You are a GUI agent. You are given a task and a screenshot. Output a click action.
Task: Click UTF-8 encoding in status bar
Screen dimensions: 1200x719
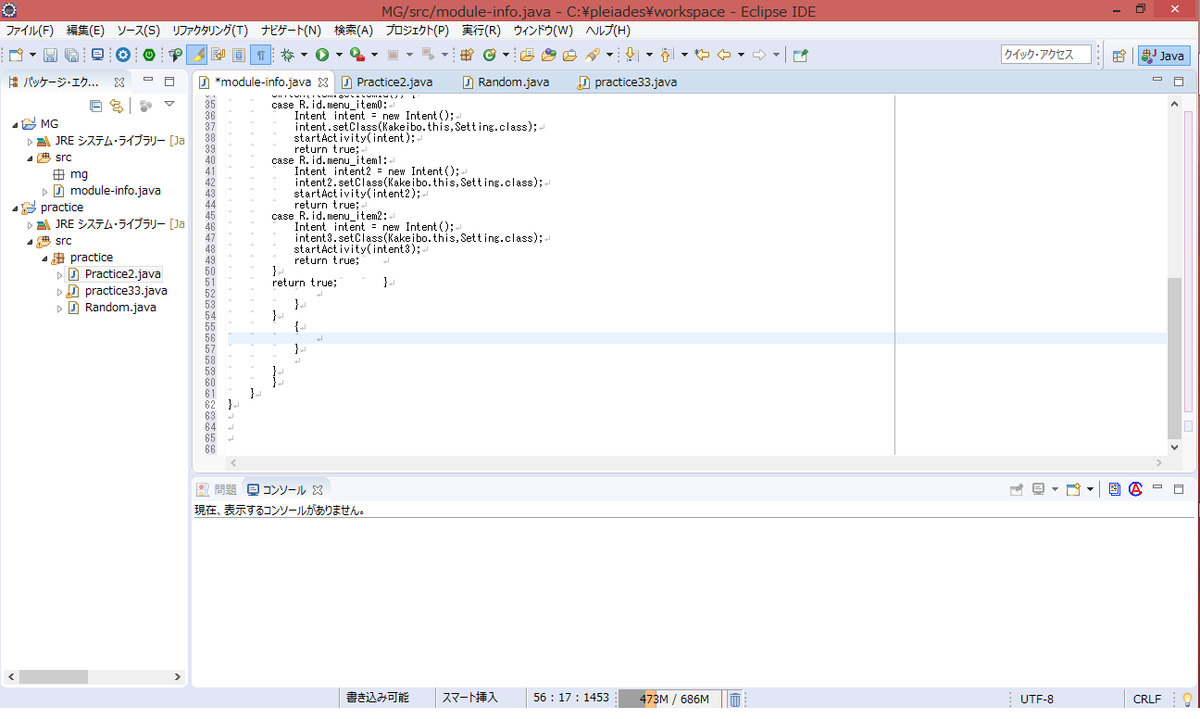click(1037, 699)
